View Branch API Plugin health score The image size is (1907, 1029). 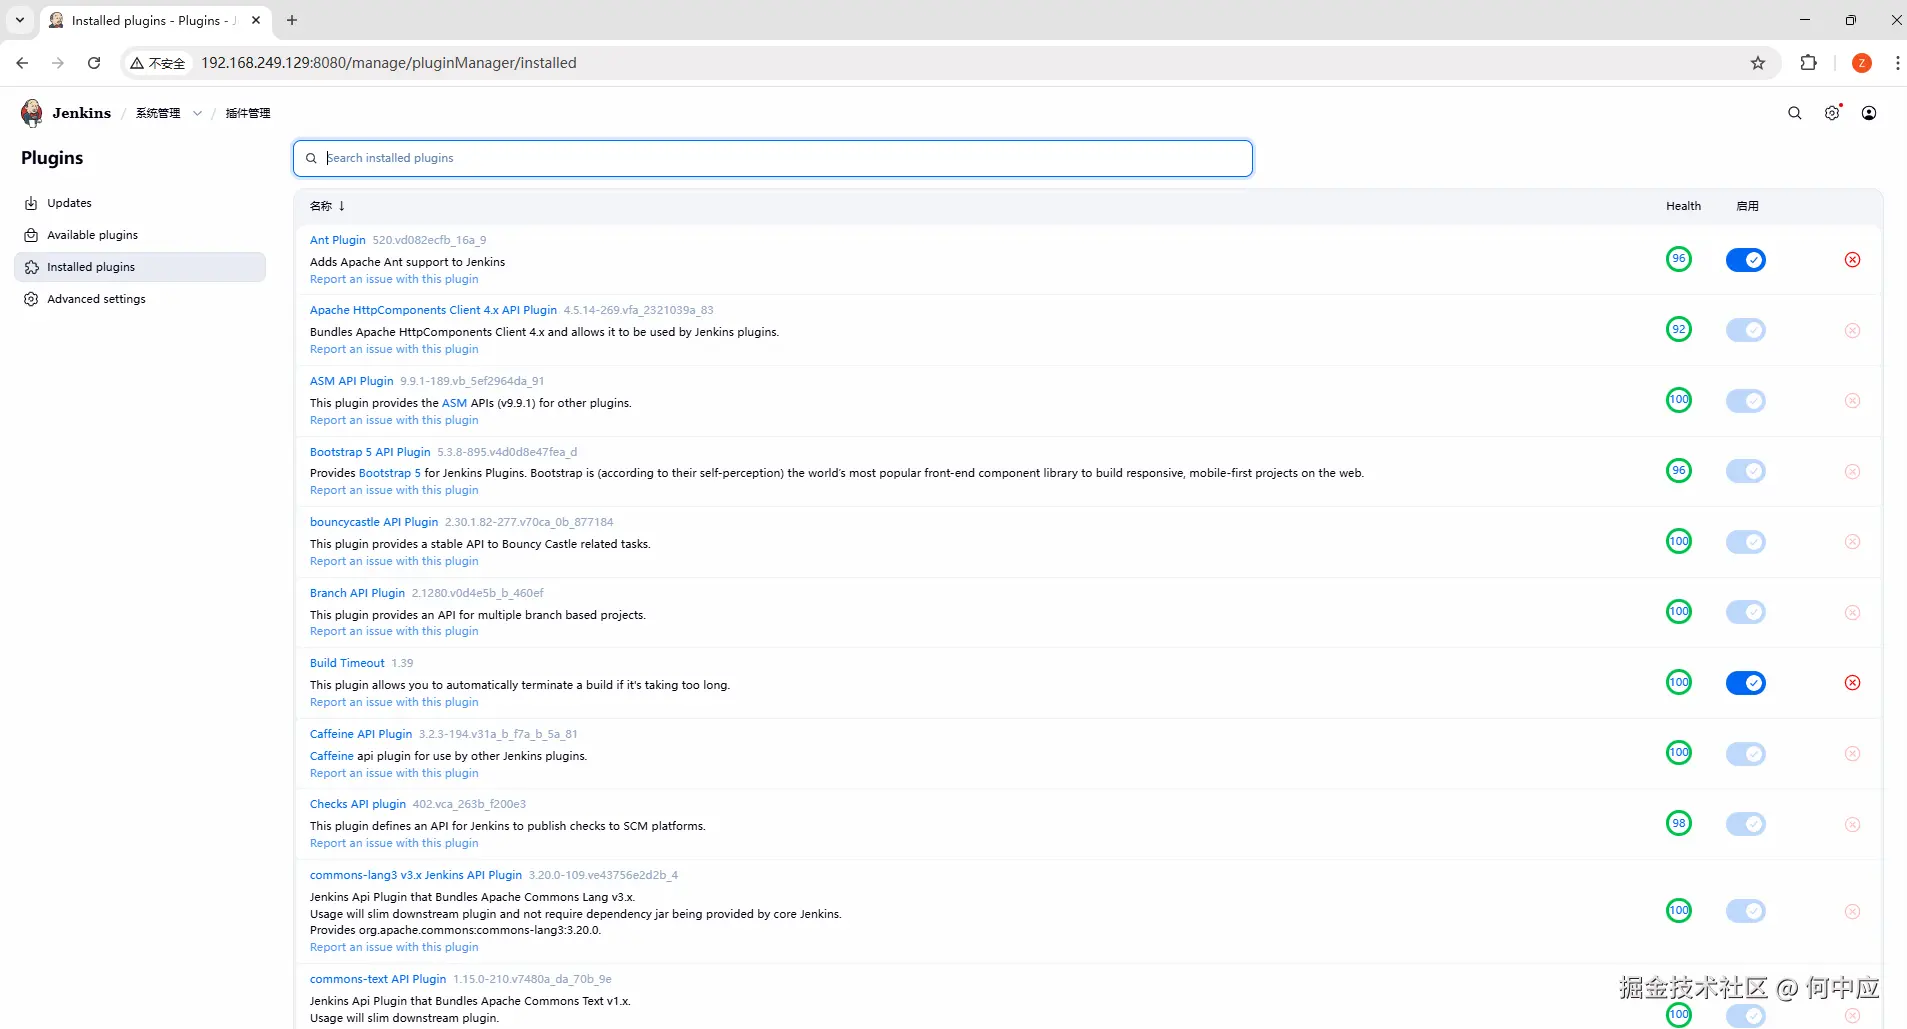coord(1679,611)
